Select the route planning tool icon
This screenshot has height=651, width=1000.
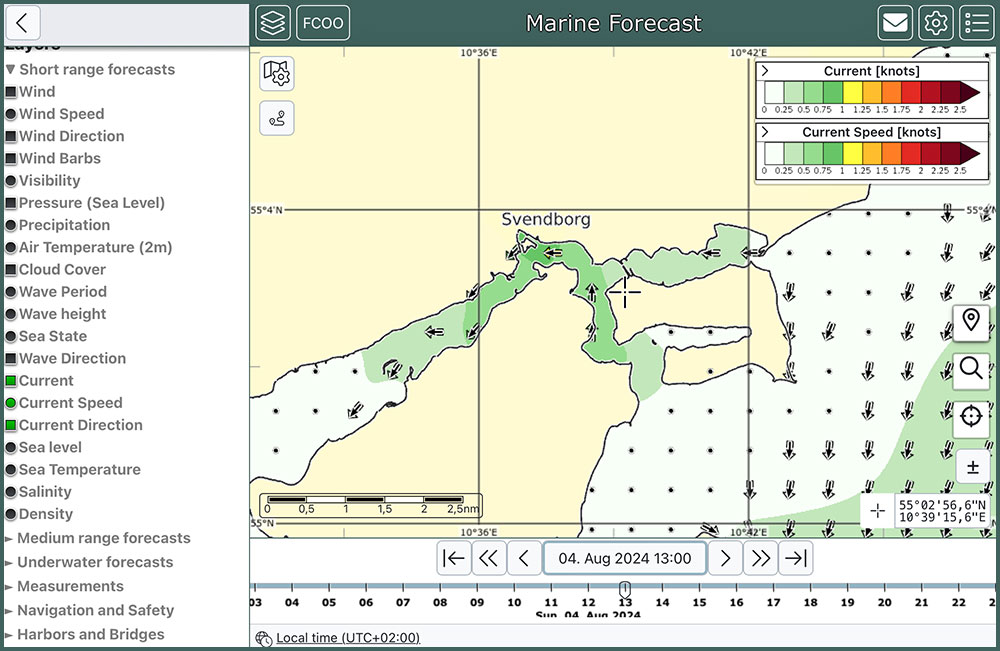point(277,118)
